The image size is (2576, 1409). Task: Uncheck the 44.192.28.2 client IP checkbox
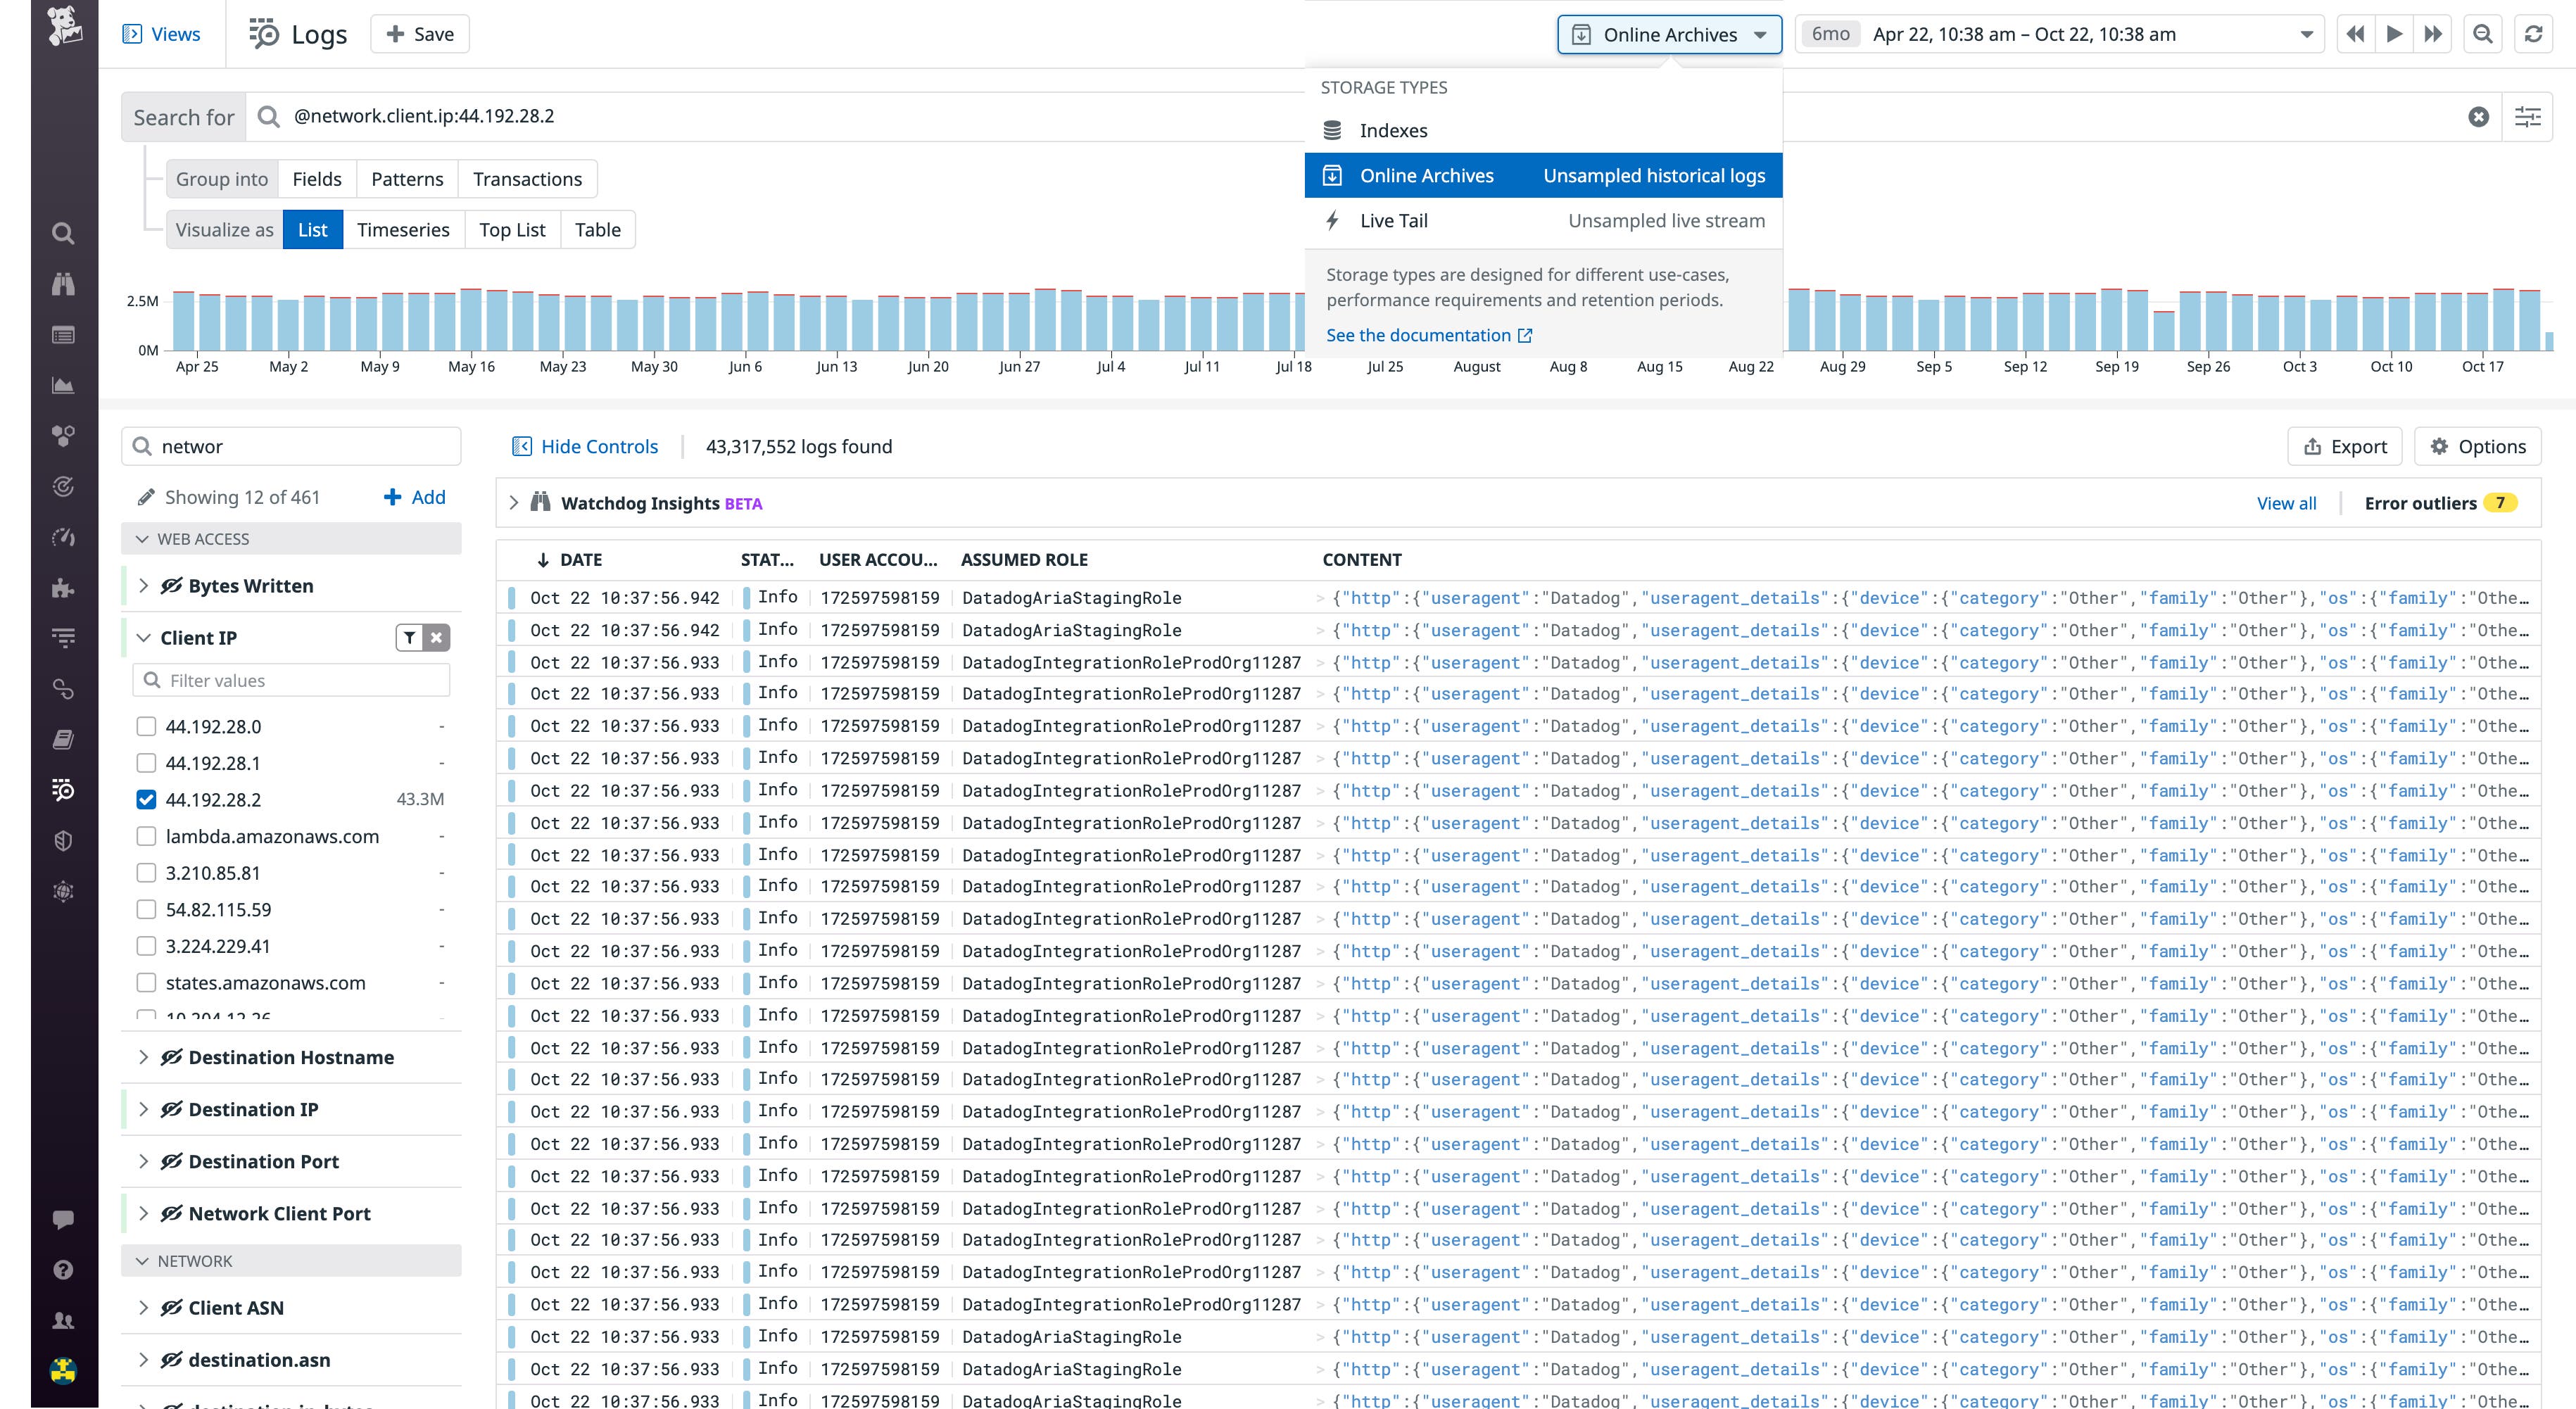pyautogui.click(x=147, y=800)
